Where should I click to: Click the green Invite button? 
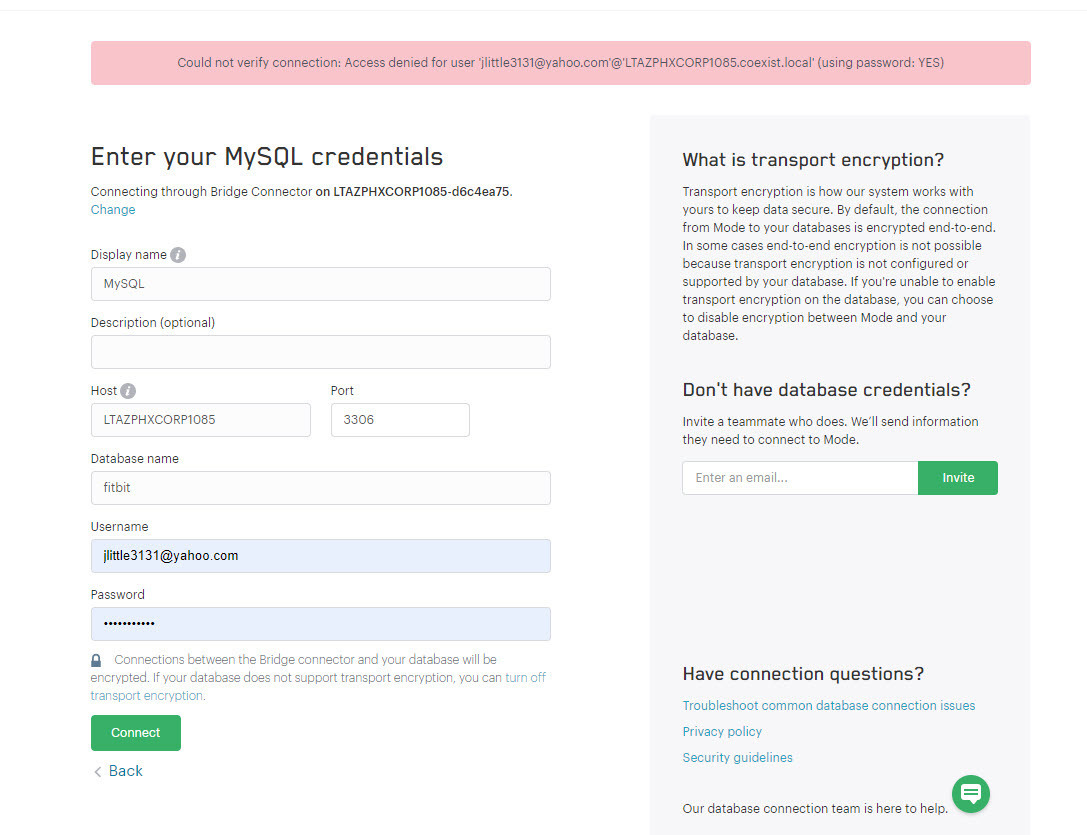coord(957,478)
